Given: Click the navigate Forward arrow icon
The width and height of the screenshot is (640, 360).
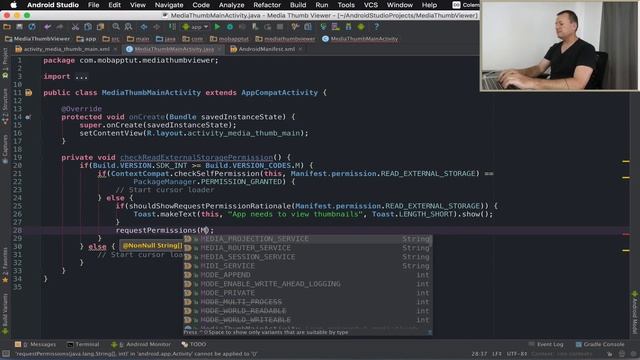Looking at the screenshot, I should [156, 27].
